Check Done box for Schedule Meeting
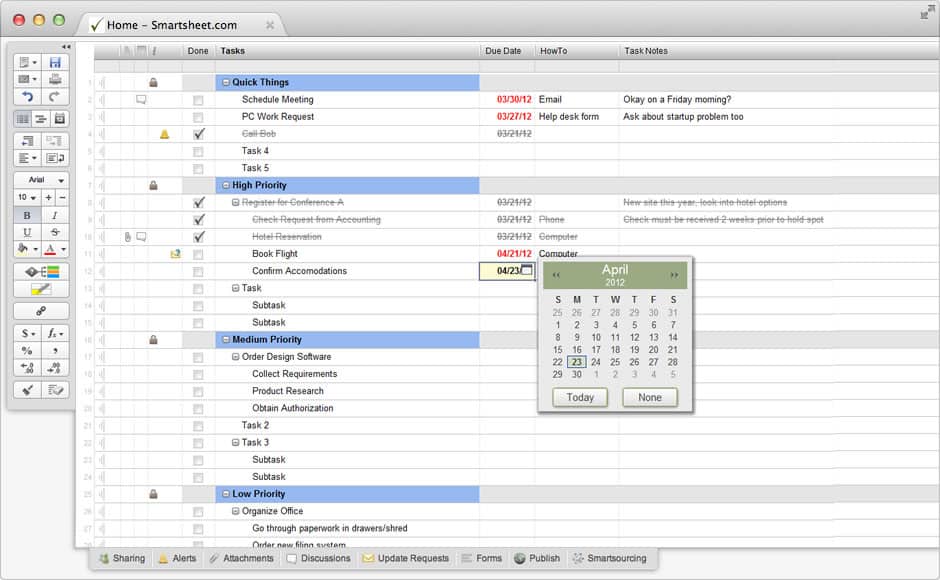940x580 pixels. click(198, 100)
